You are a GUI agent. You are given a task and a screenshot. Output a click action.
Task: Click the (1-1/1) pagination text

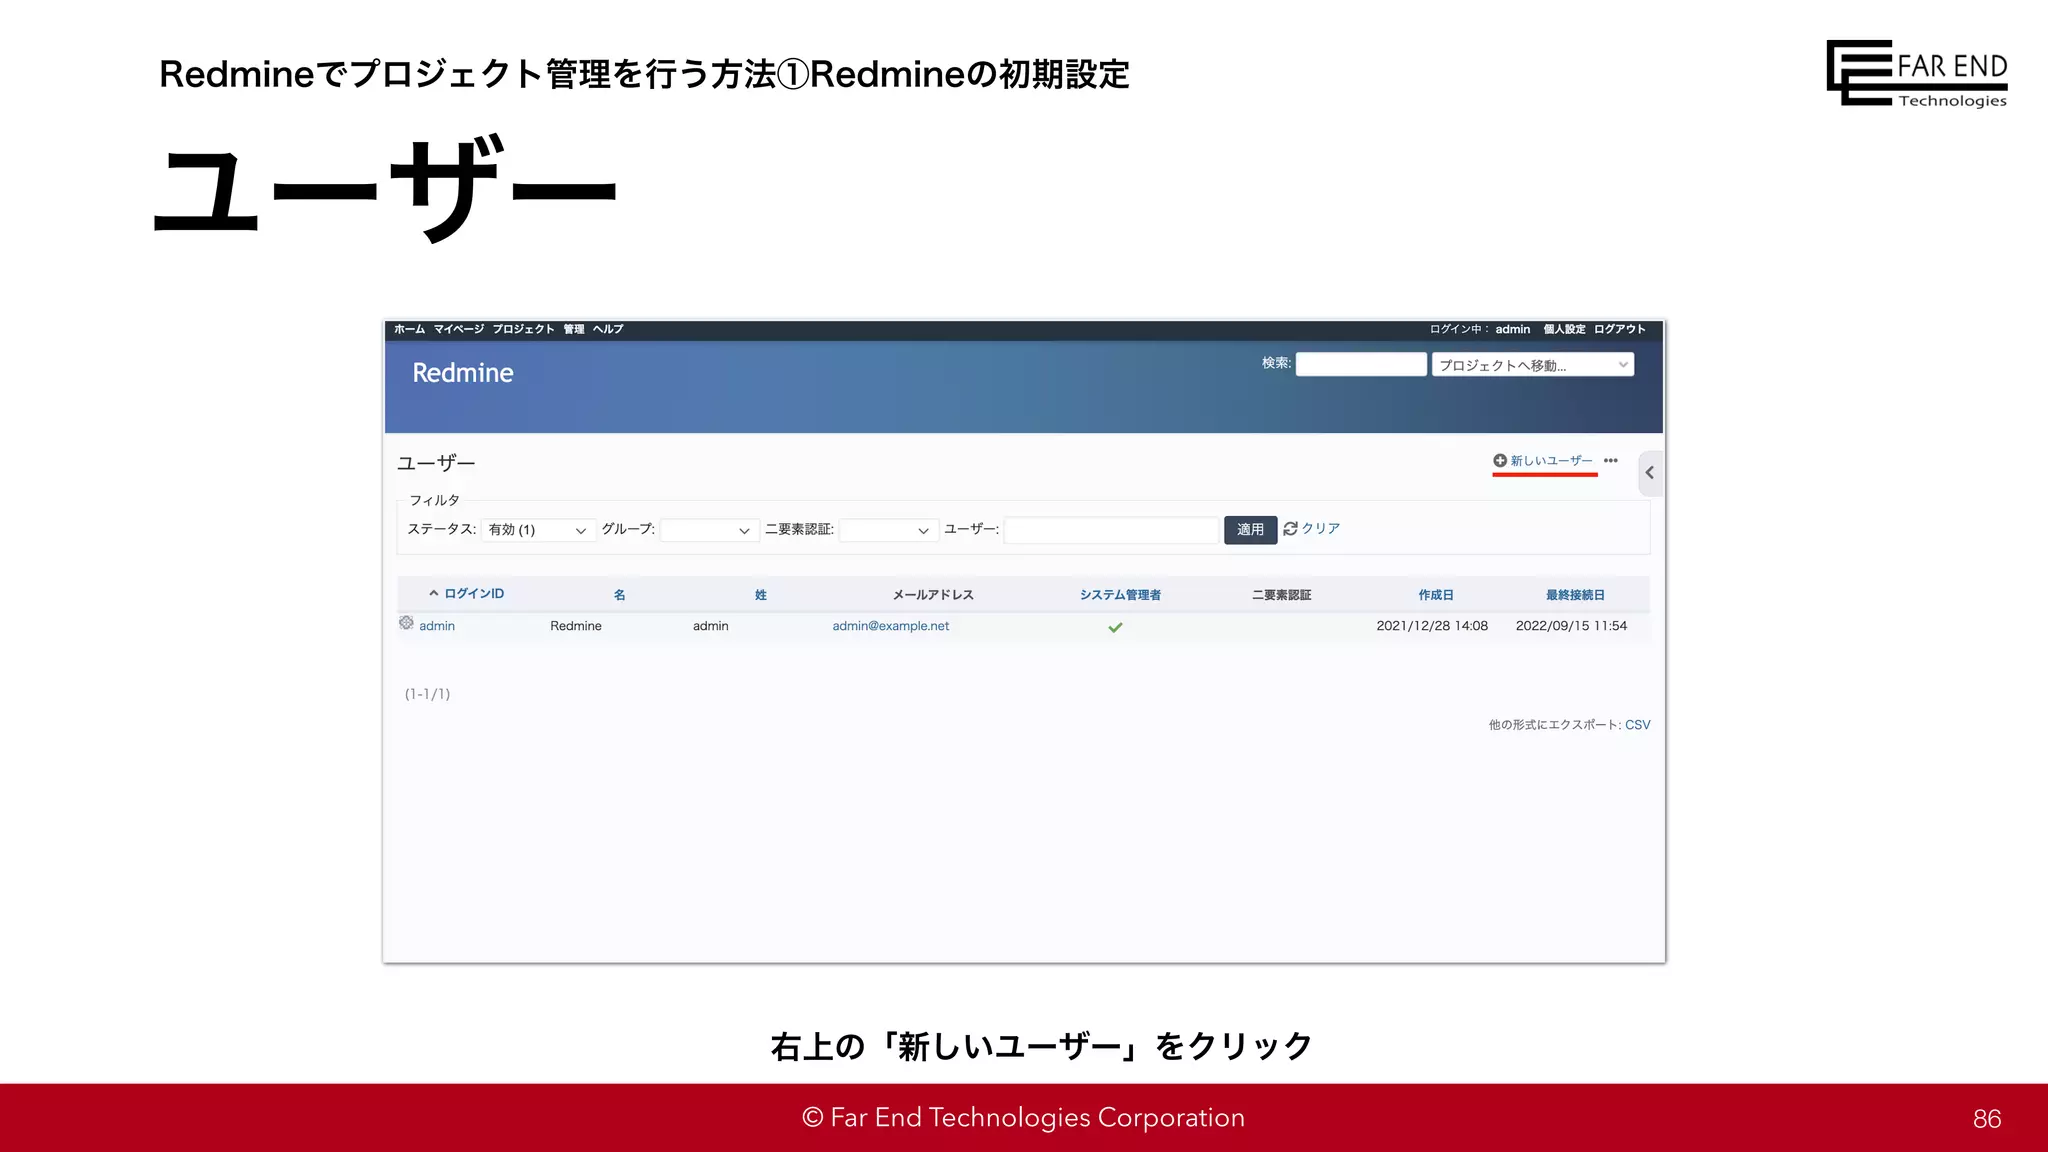coord(427,694)
